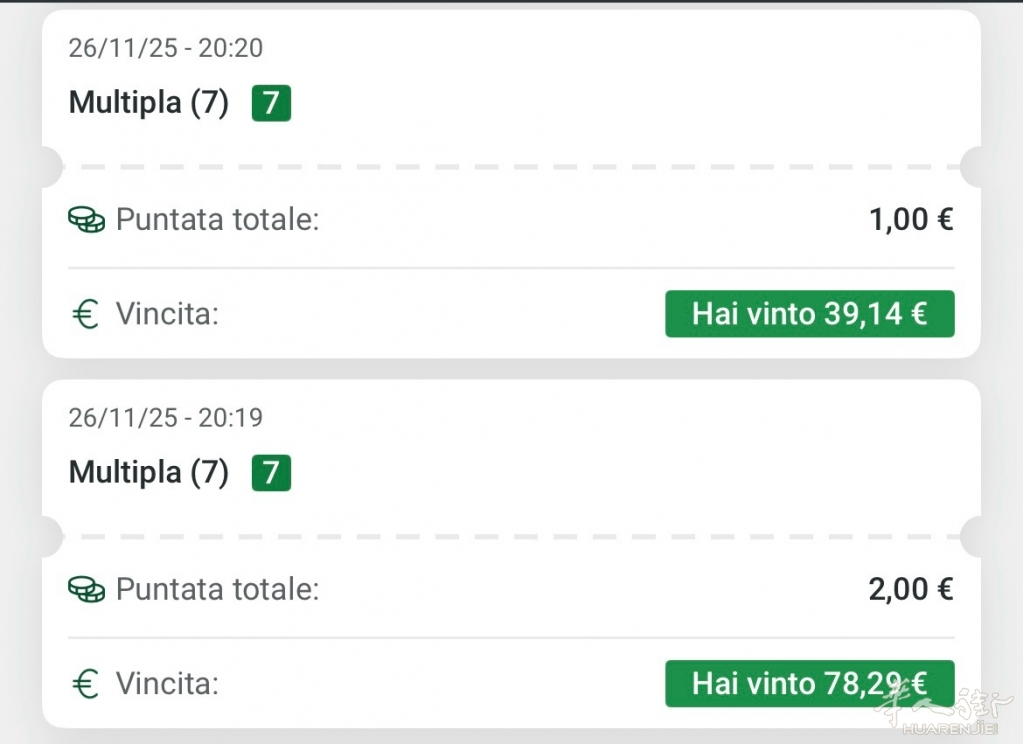Screen dimensions: 1023x744
Task: Click "Vincita:" label on the 78,29 € ticket
Action: pyautogui.click(x=167, y=685)
